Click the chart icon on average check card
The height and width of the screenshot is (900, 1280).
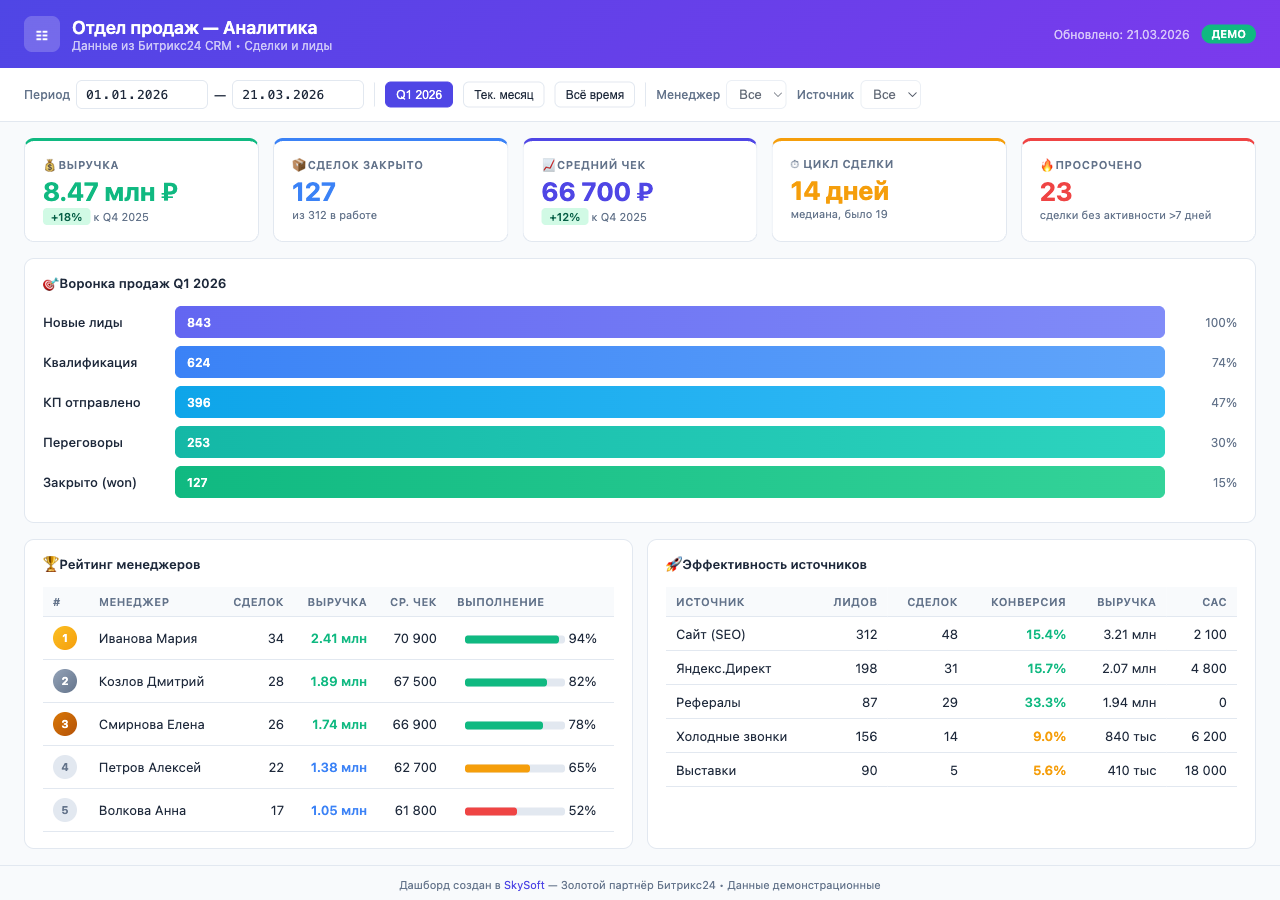point(548,165)
